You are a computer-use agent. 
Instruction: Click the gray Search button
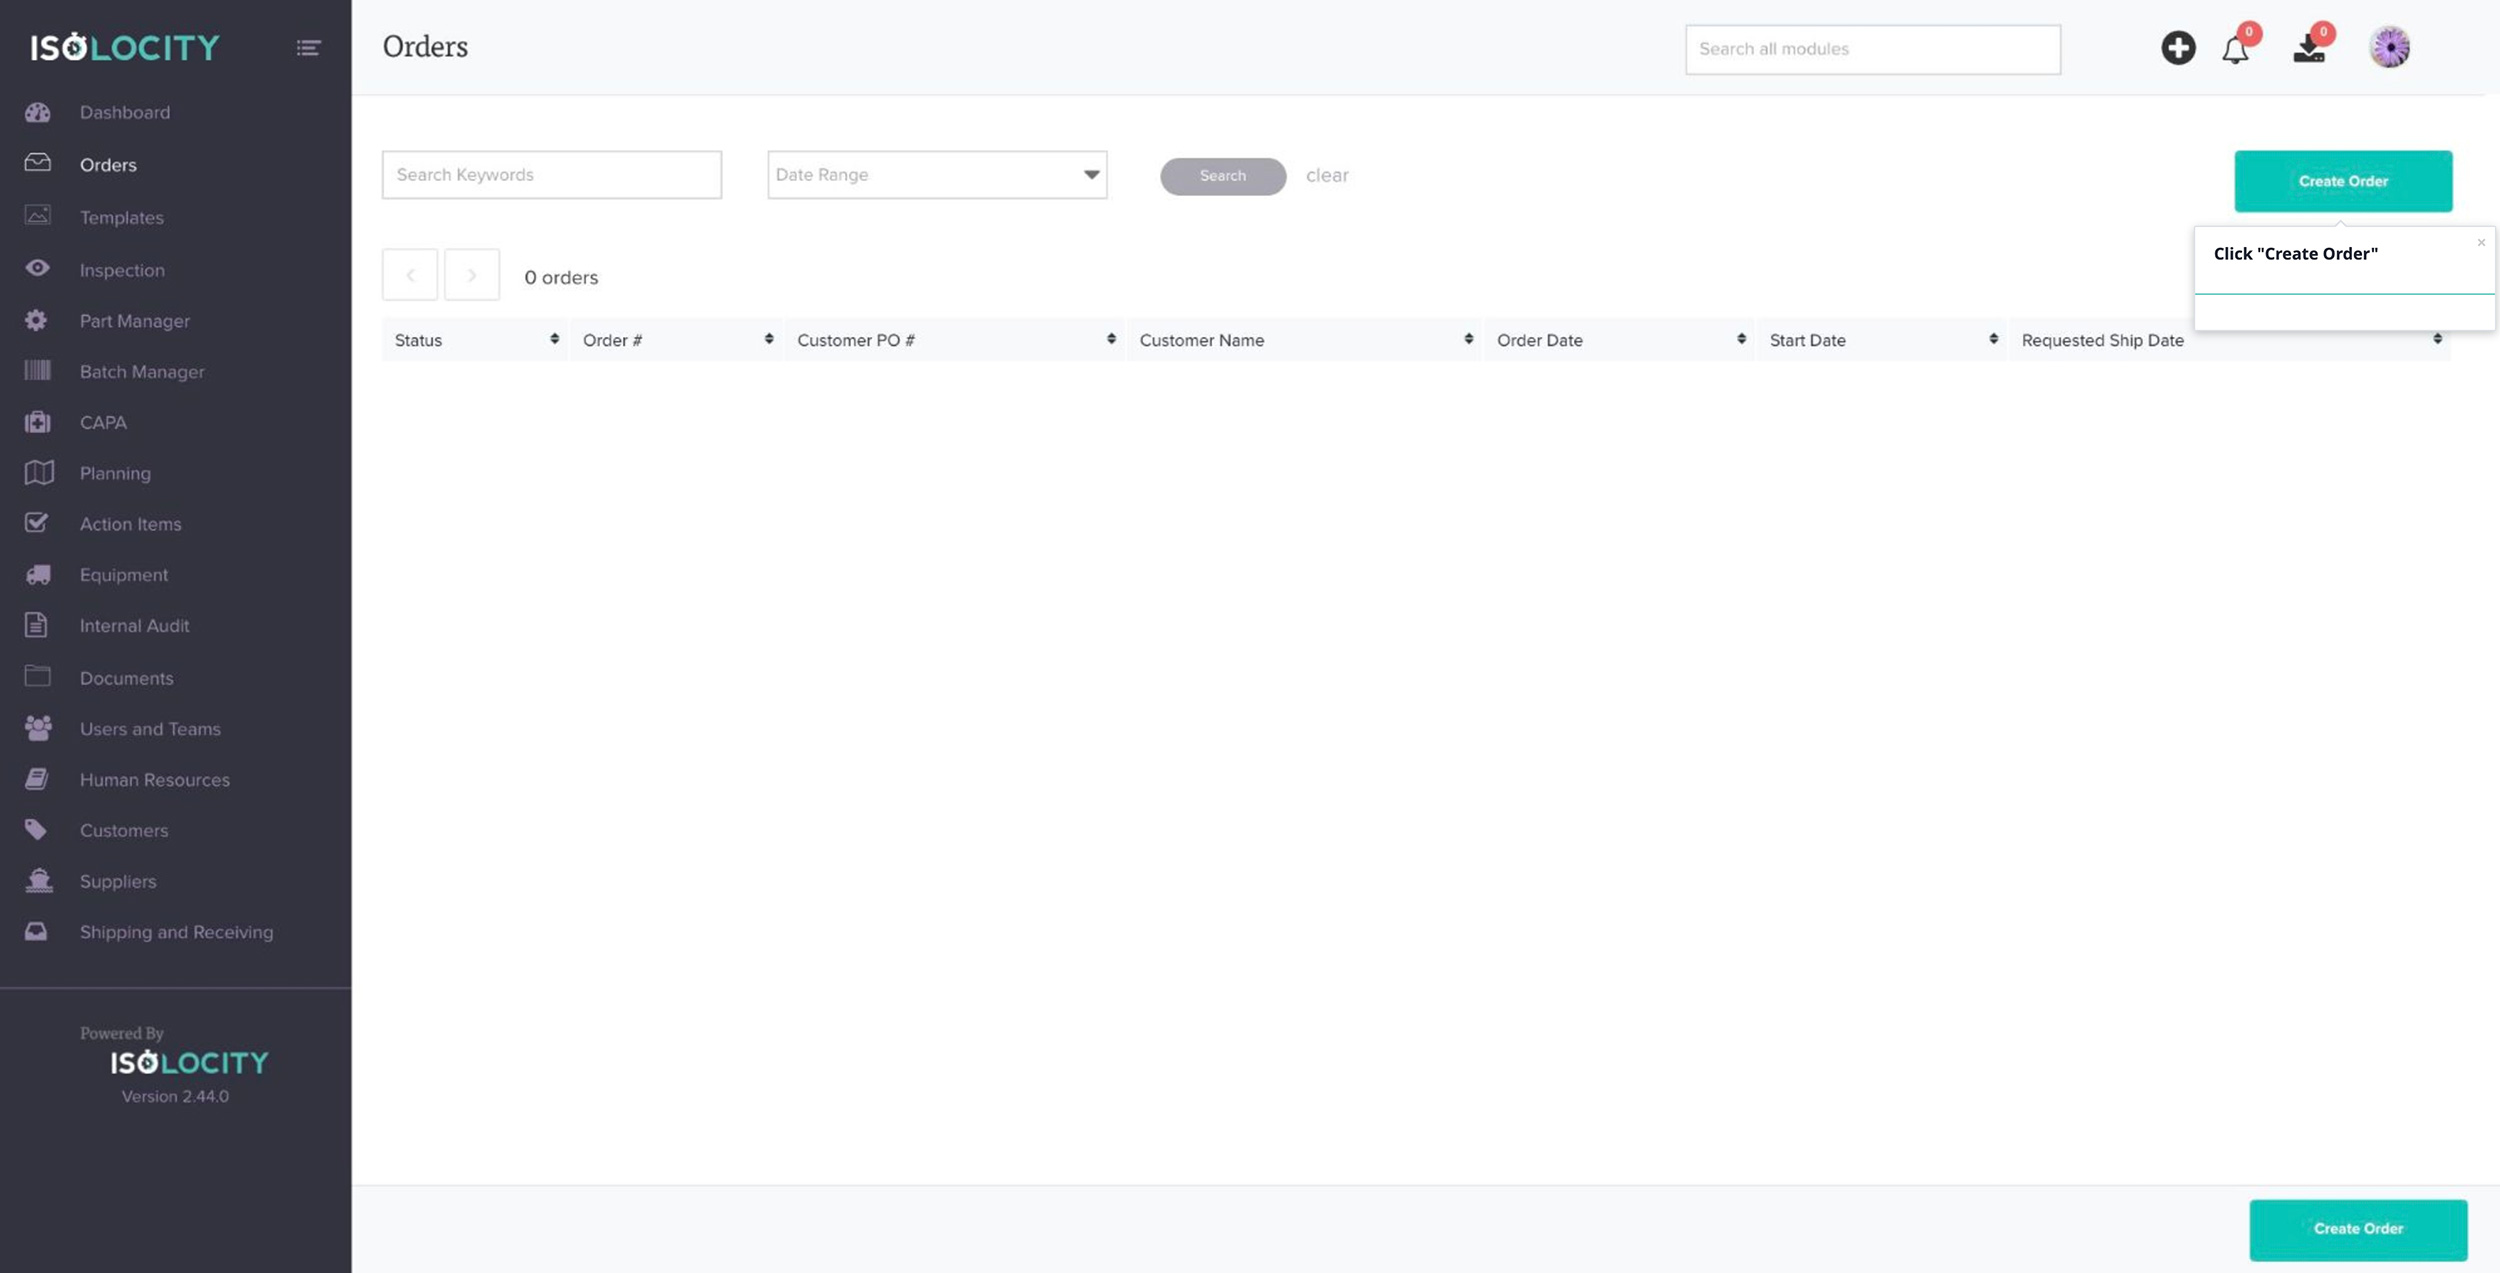click(1223, 176)
